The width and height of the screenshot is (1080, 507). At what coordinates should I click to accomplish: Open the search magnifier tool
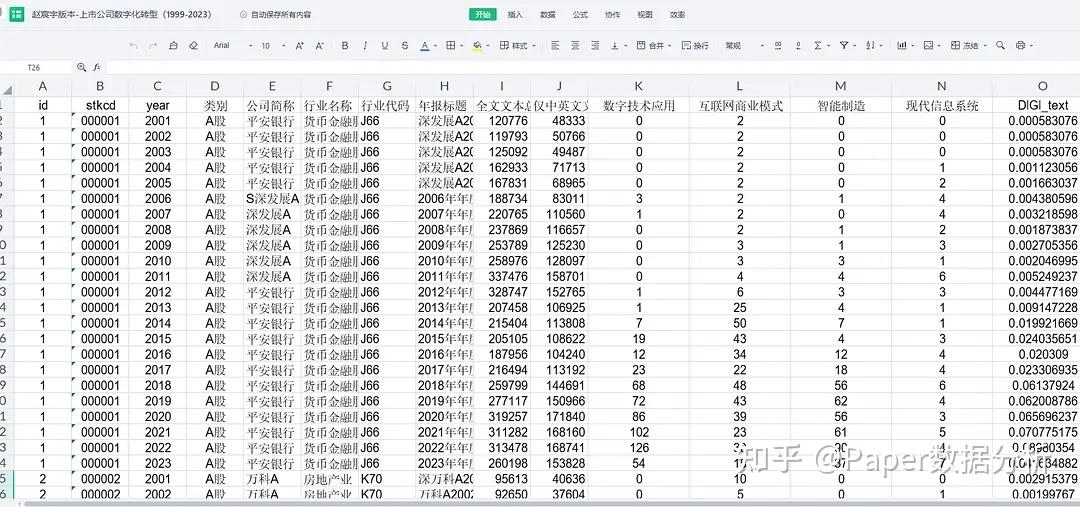1000,45
